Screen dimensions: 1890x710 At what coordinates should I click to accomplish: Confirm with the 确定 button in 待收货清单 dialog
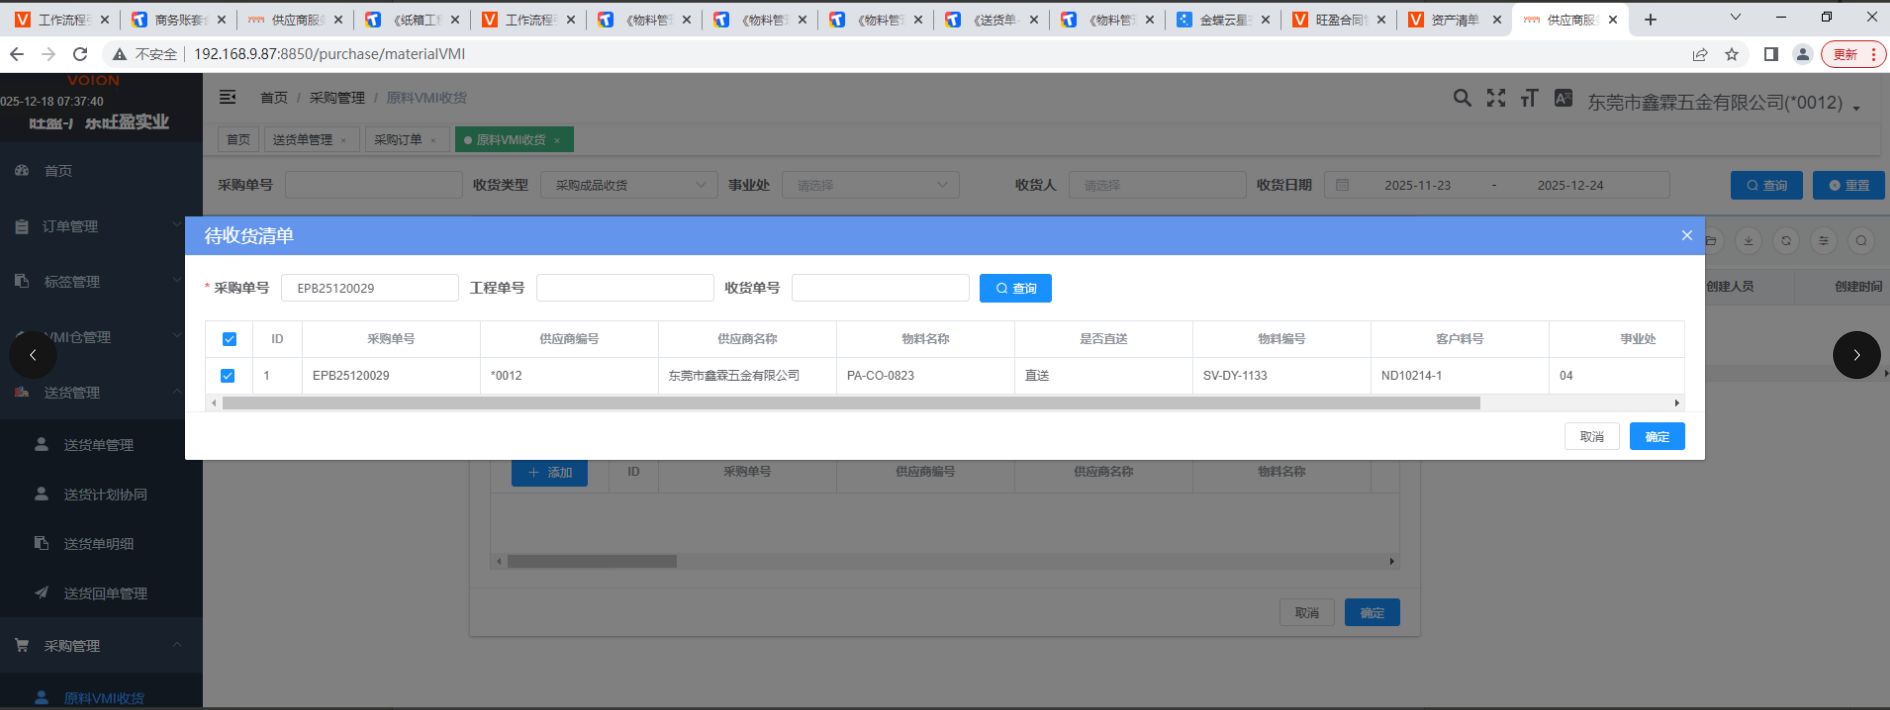tap(1657, 436)
